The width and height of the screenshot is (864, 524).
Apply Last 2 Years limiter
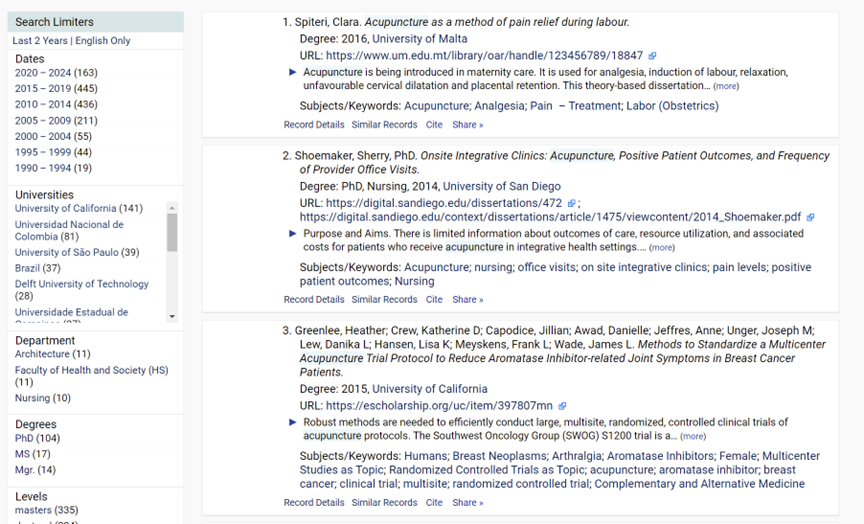(x=40, y=41)
